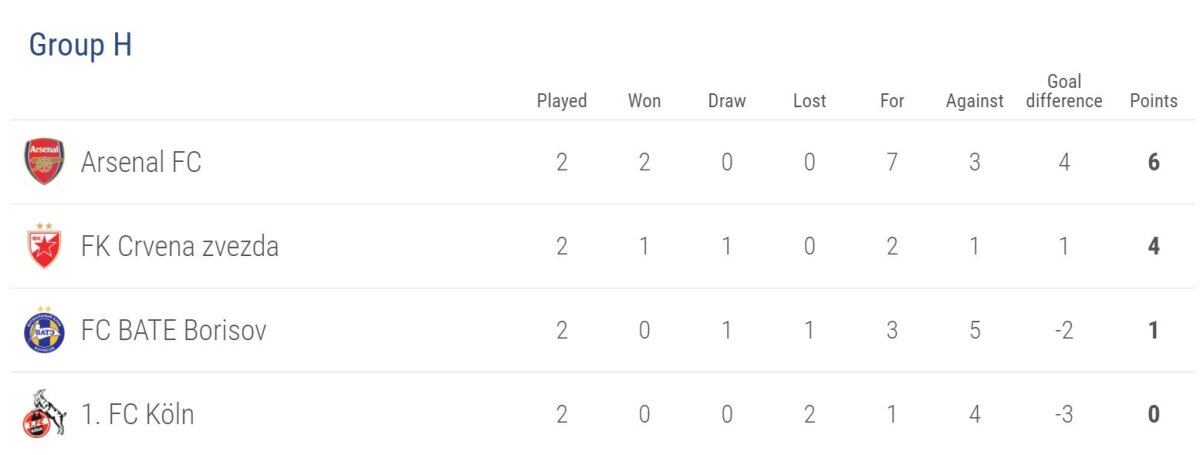Sort by the Points column header
The image size is (1200, 455).
point(1153,101)
